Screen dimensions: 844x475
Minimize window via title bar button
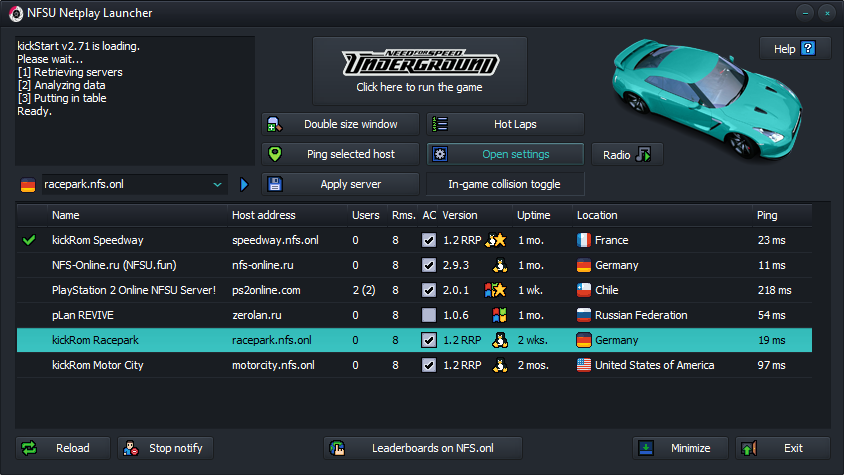[x=805, y=13]
